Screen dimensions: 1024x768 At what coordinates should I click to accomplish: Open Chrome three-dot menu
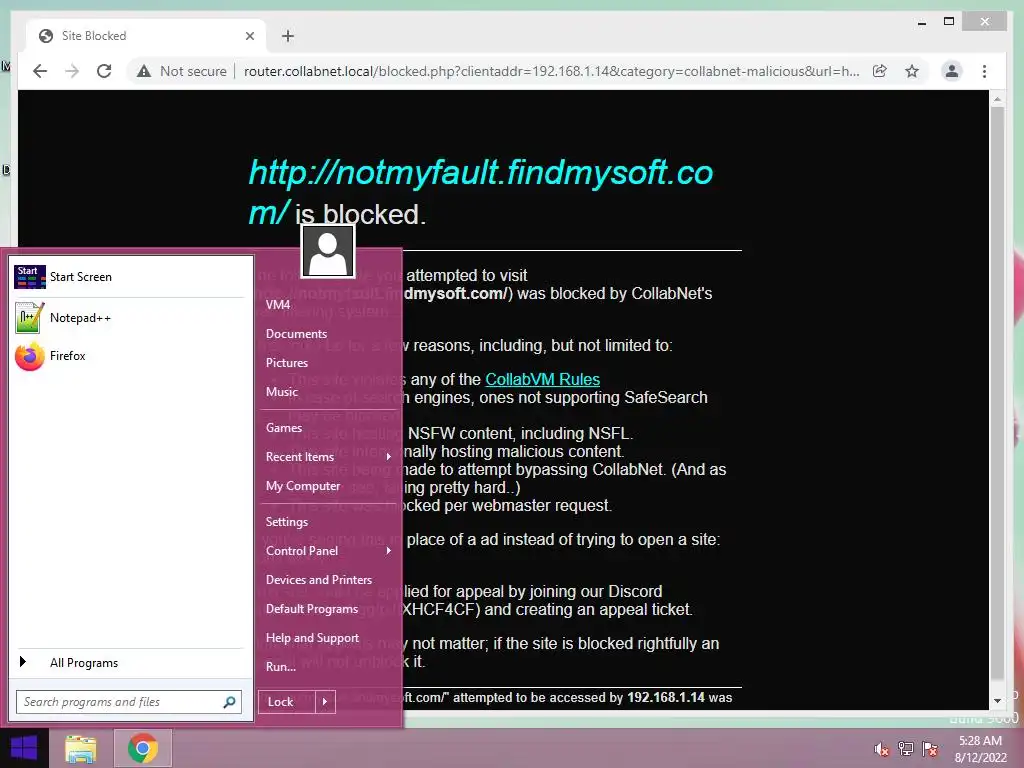(x=984, y=71)
